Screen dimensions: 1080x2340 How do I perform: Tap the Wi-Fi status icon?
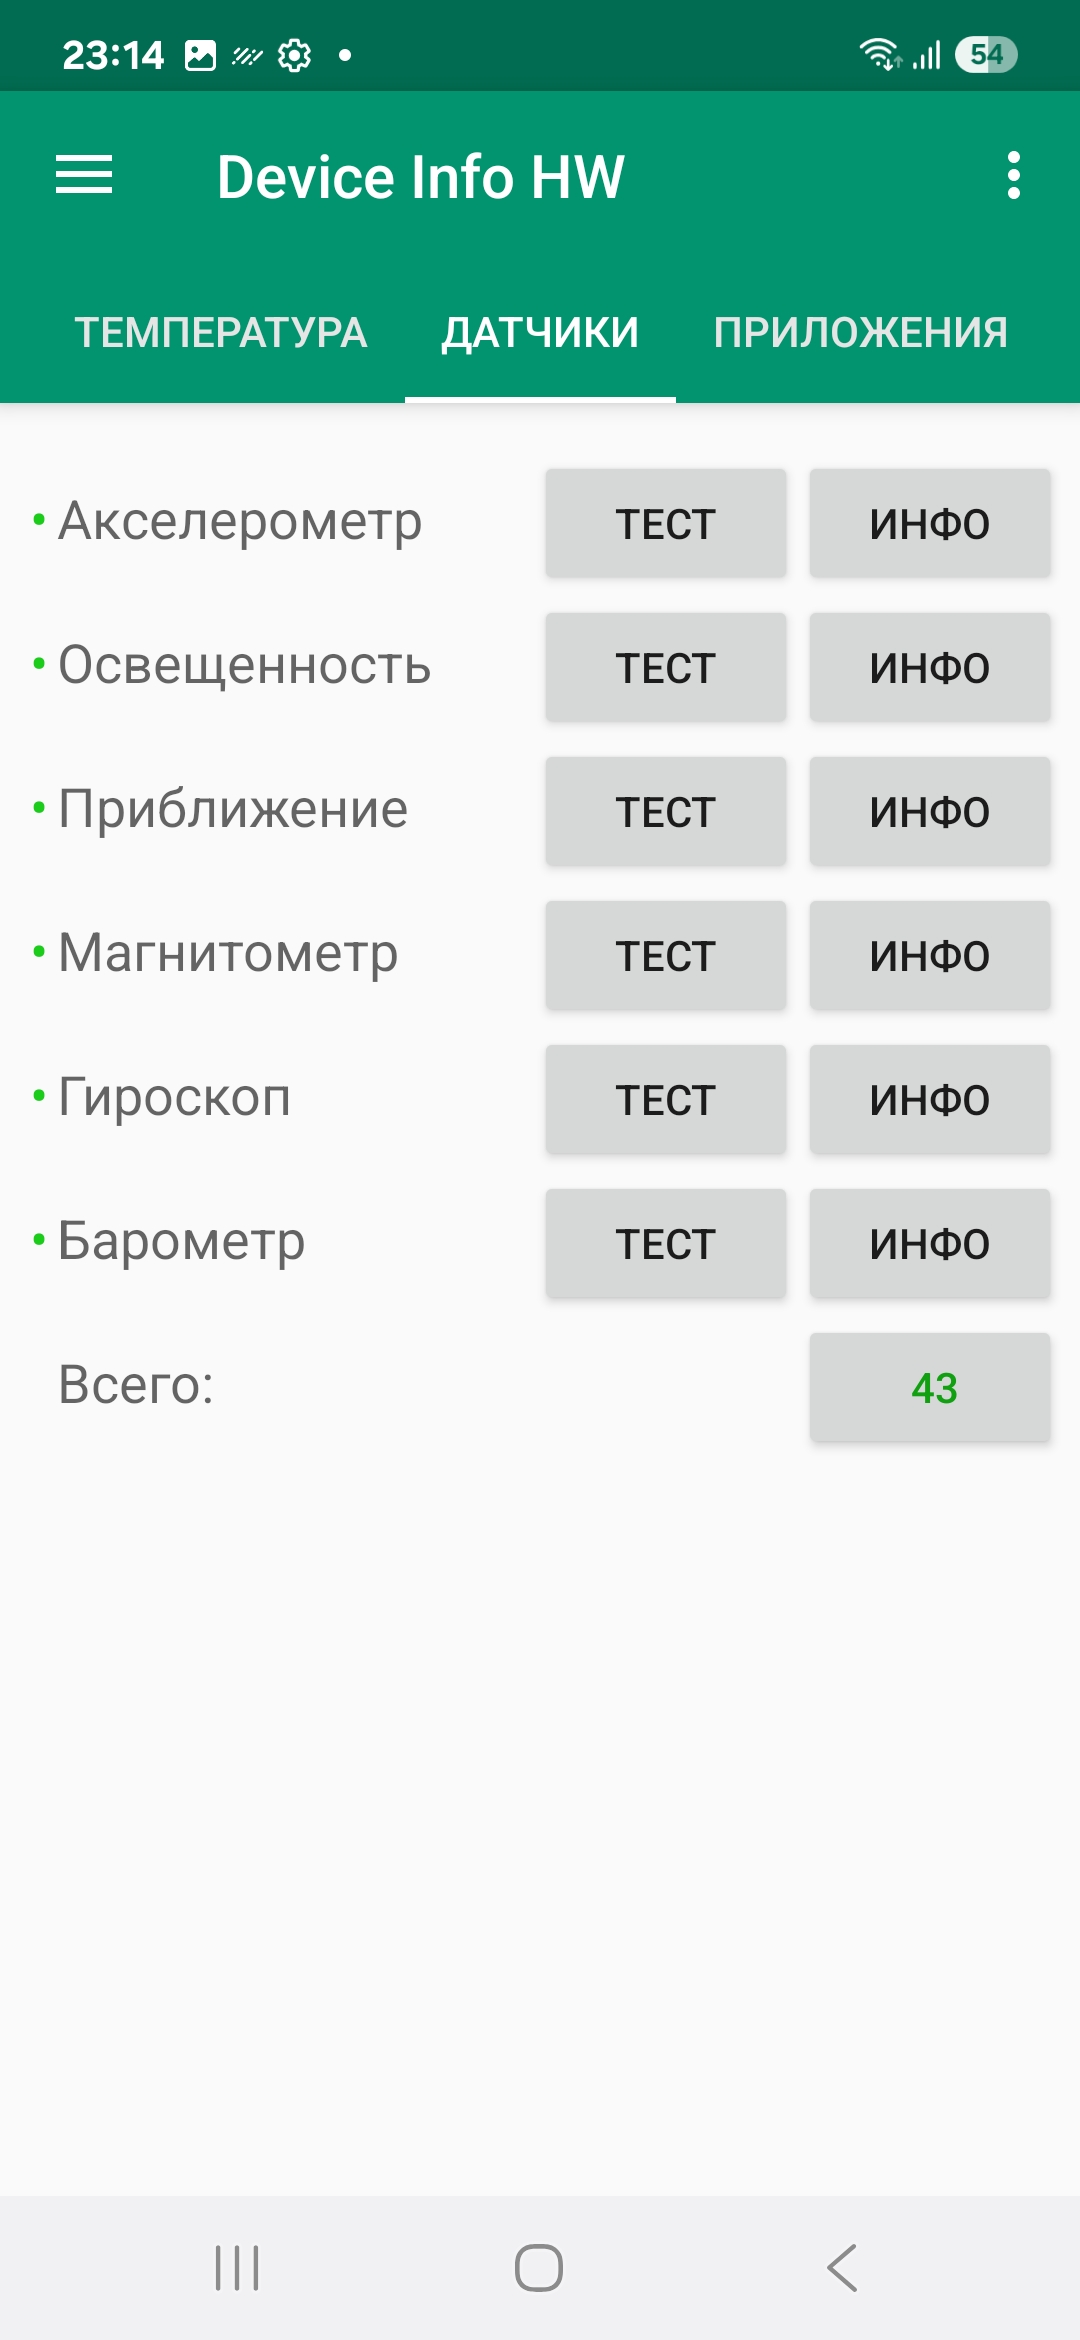[879, 54]
